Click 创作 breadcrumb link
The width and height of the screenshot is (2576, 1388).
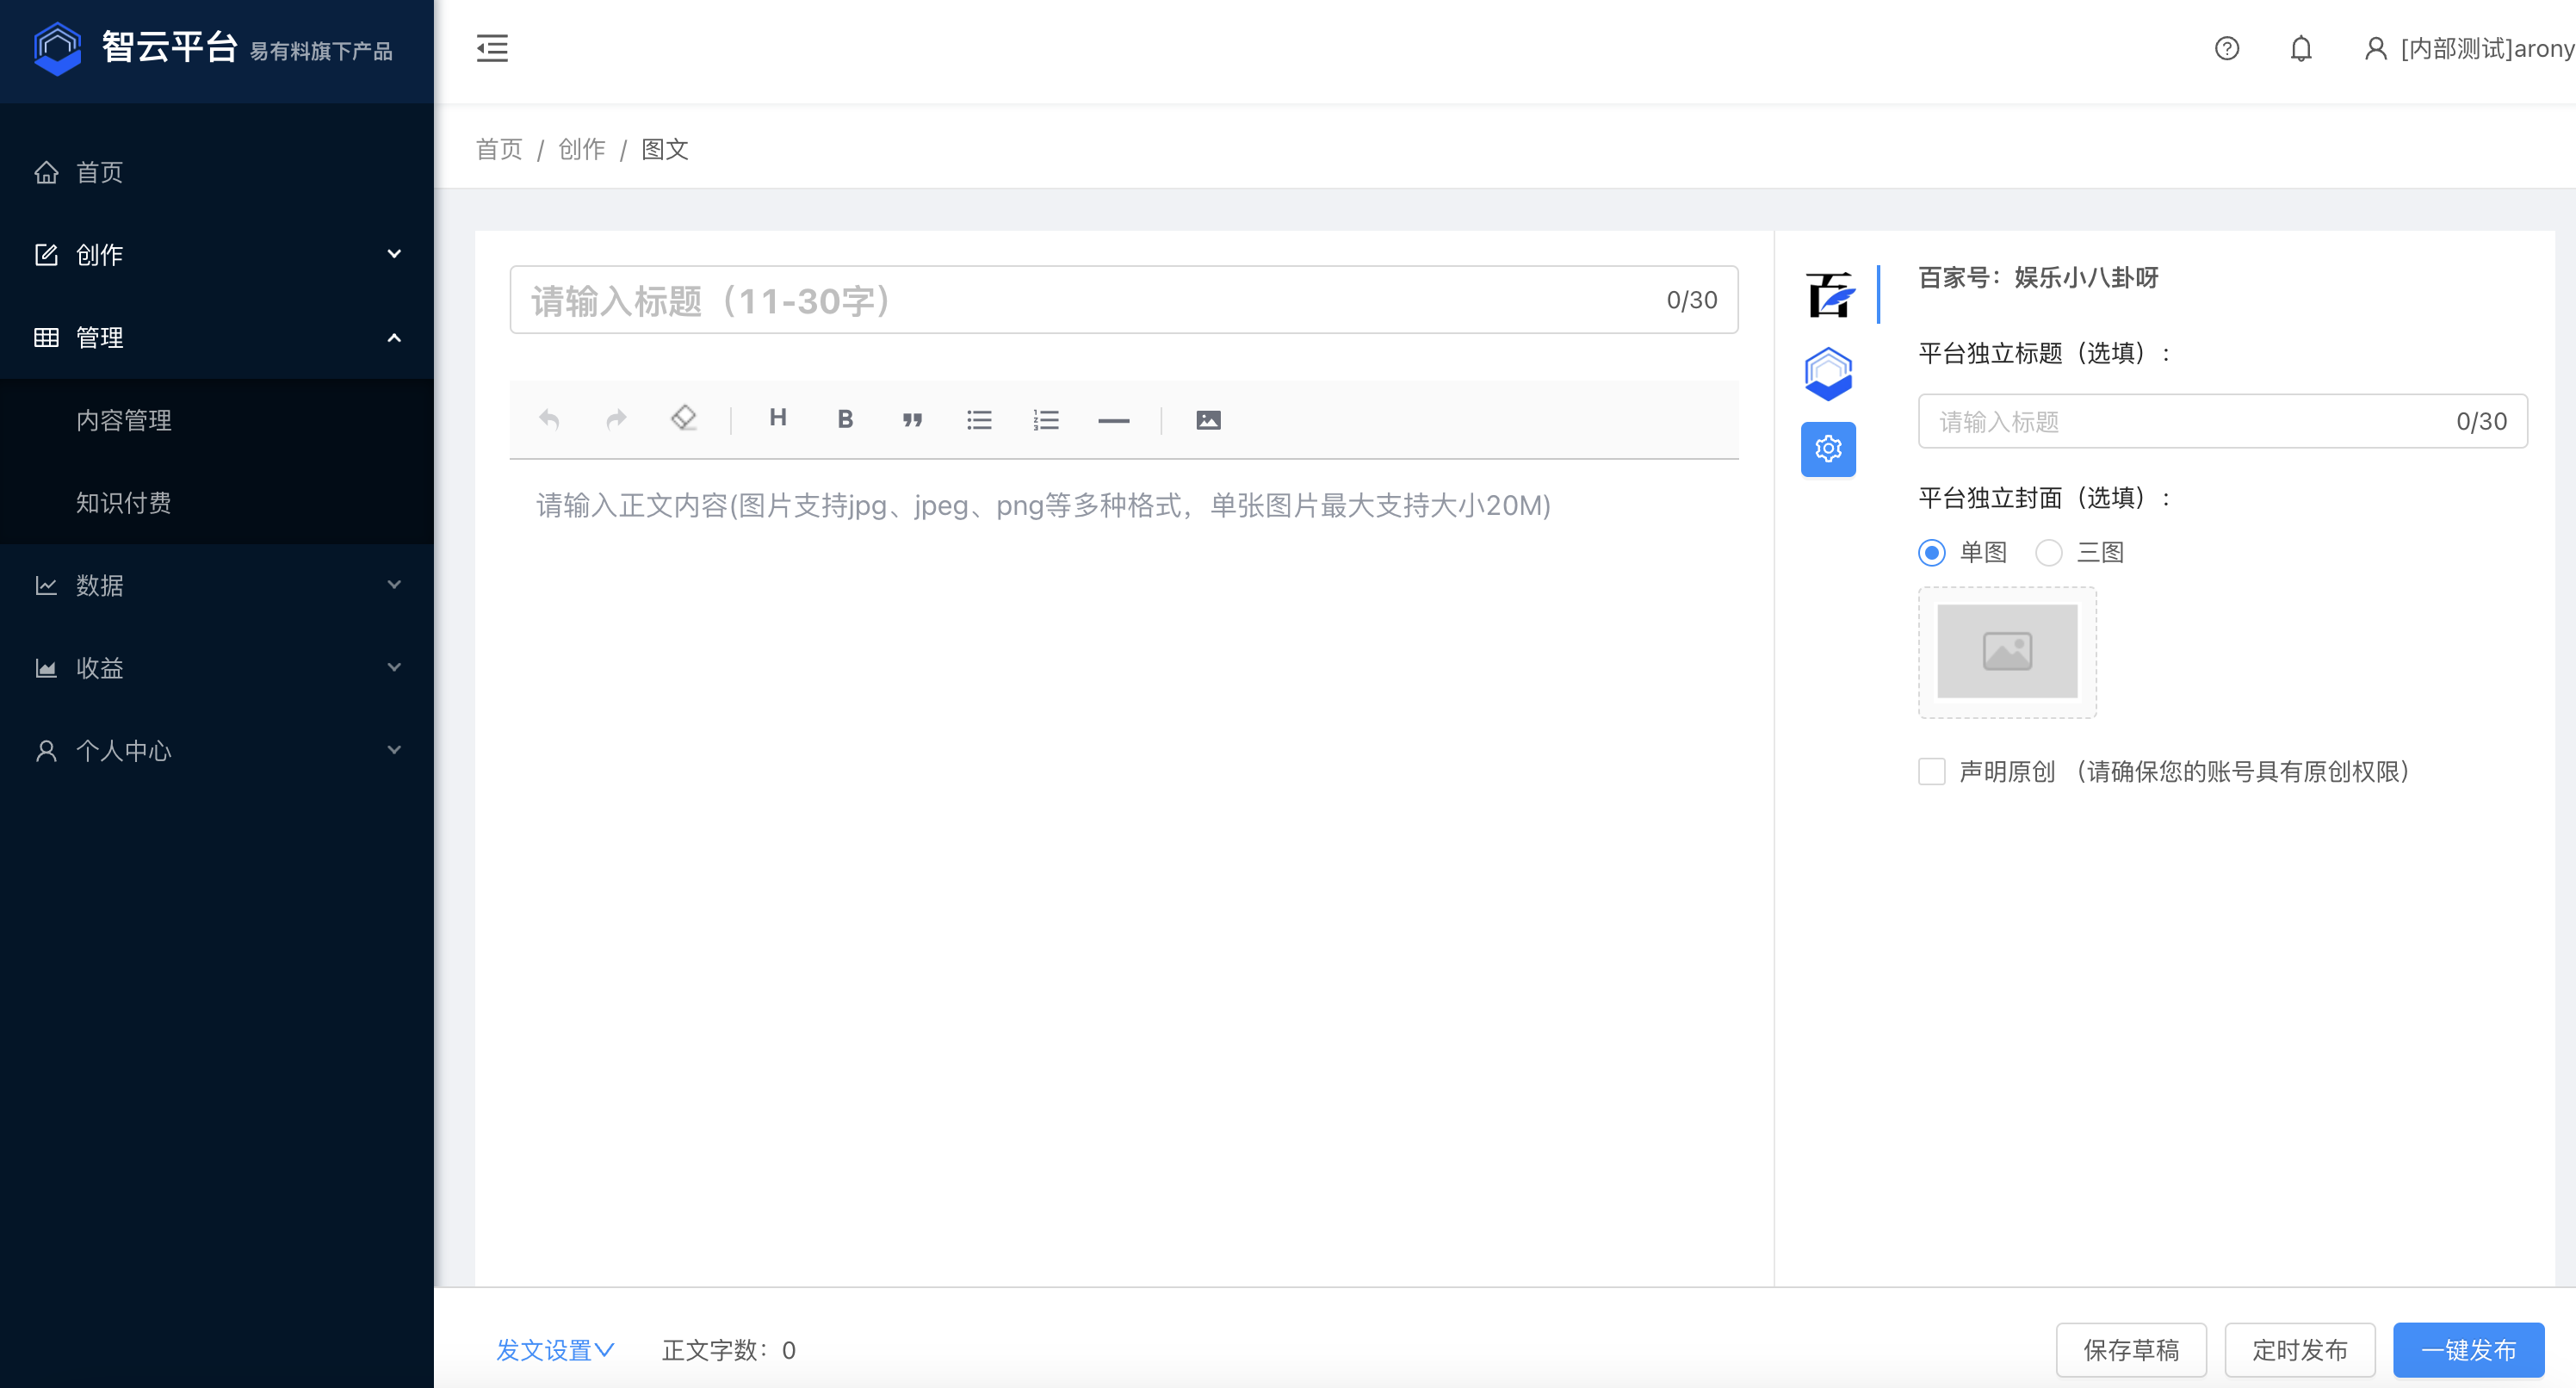point(581,149)
